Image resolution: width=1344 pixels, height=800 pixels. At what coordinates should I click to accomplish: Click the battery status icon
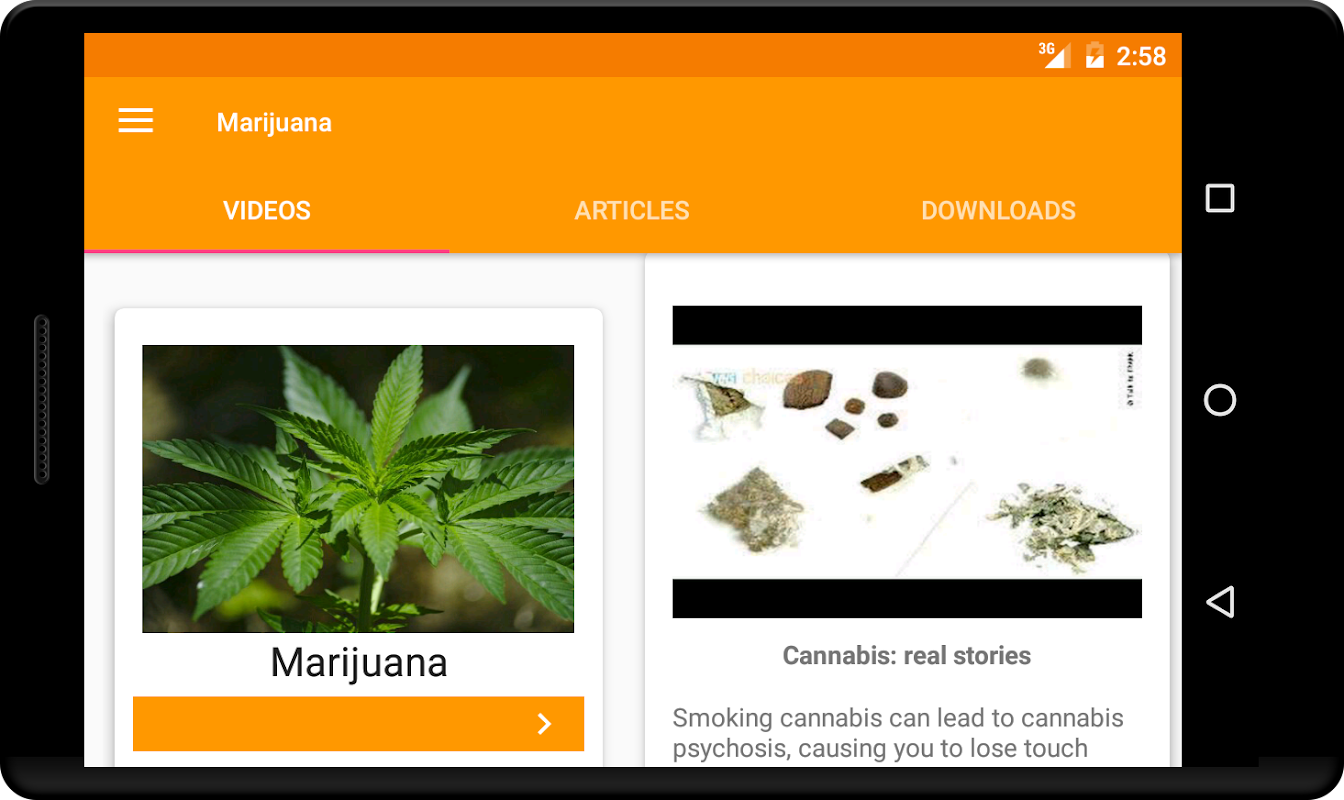(1095, 55)
